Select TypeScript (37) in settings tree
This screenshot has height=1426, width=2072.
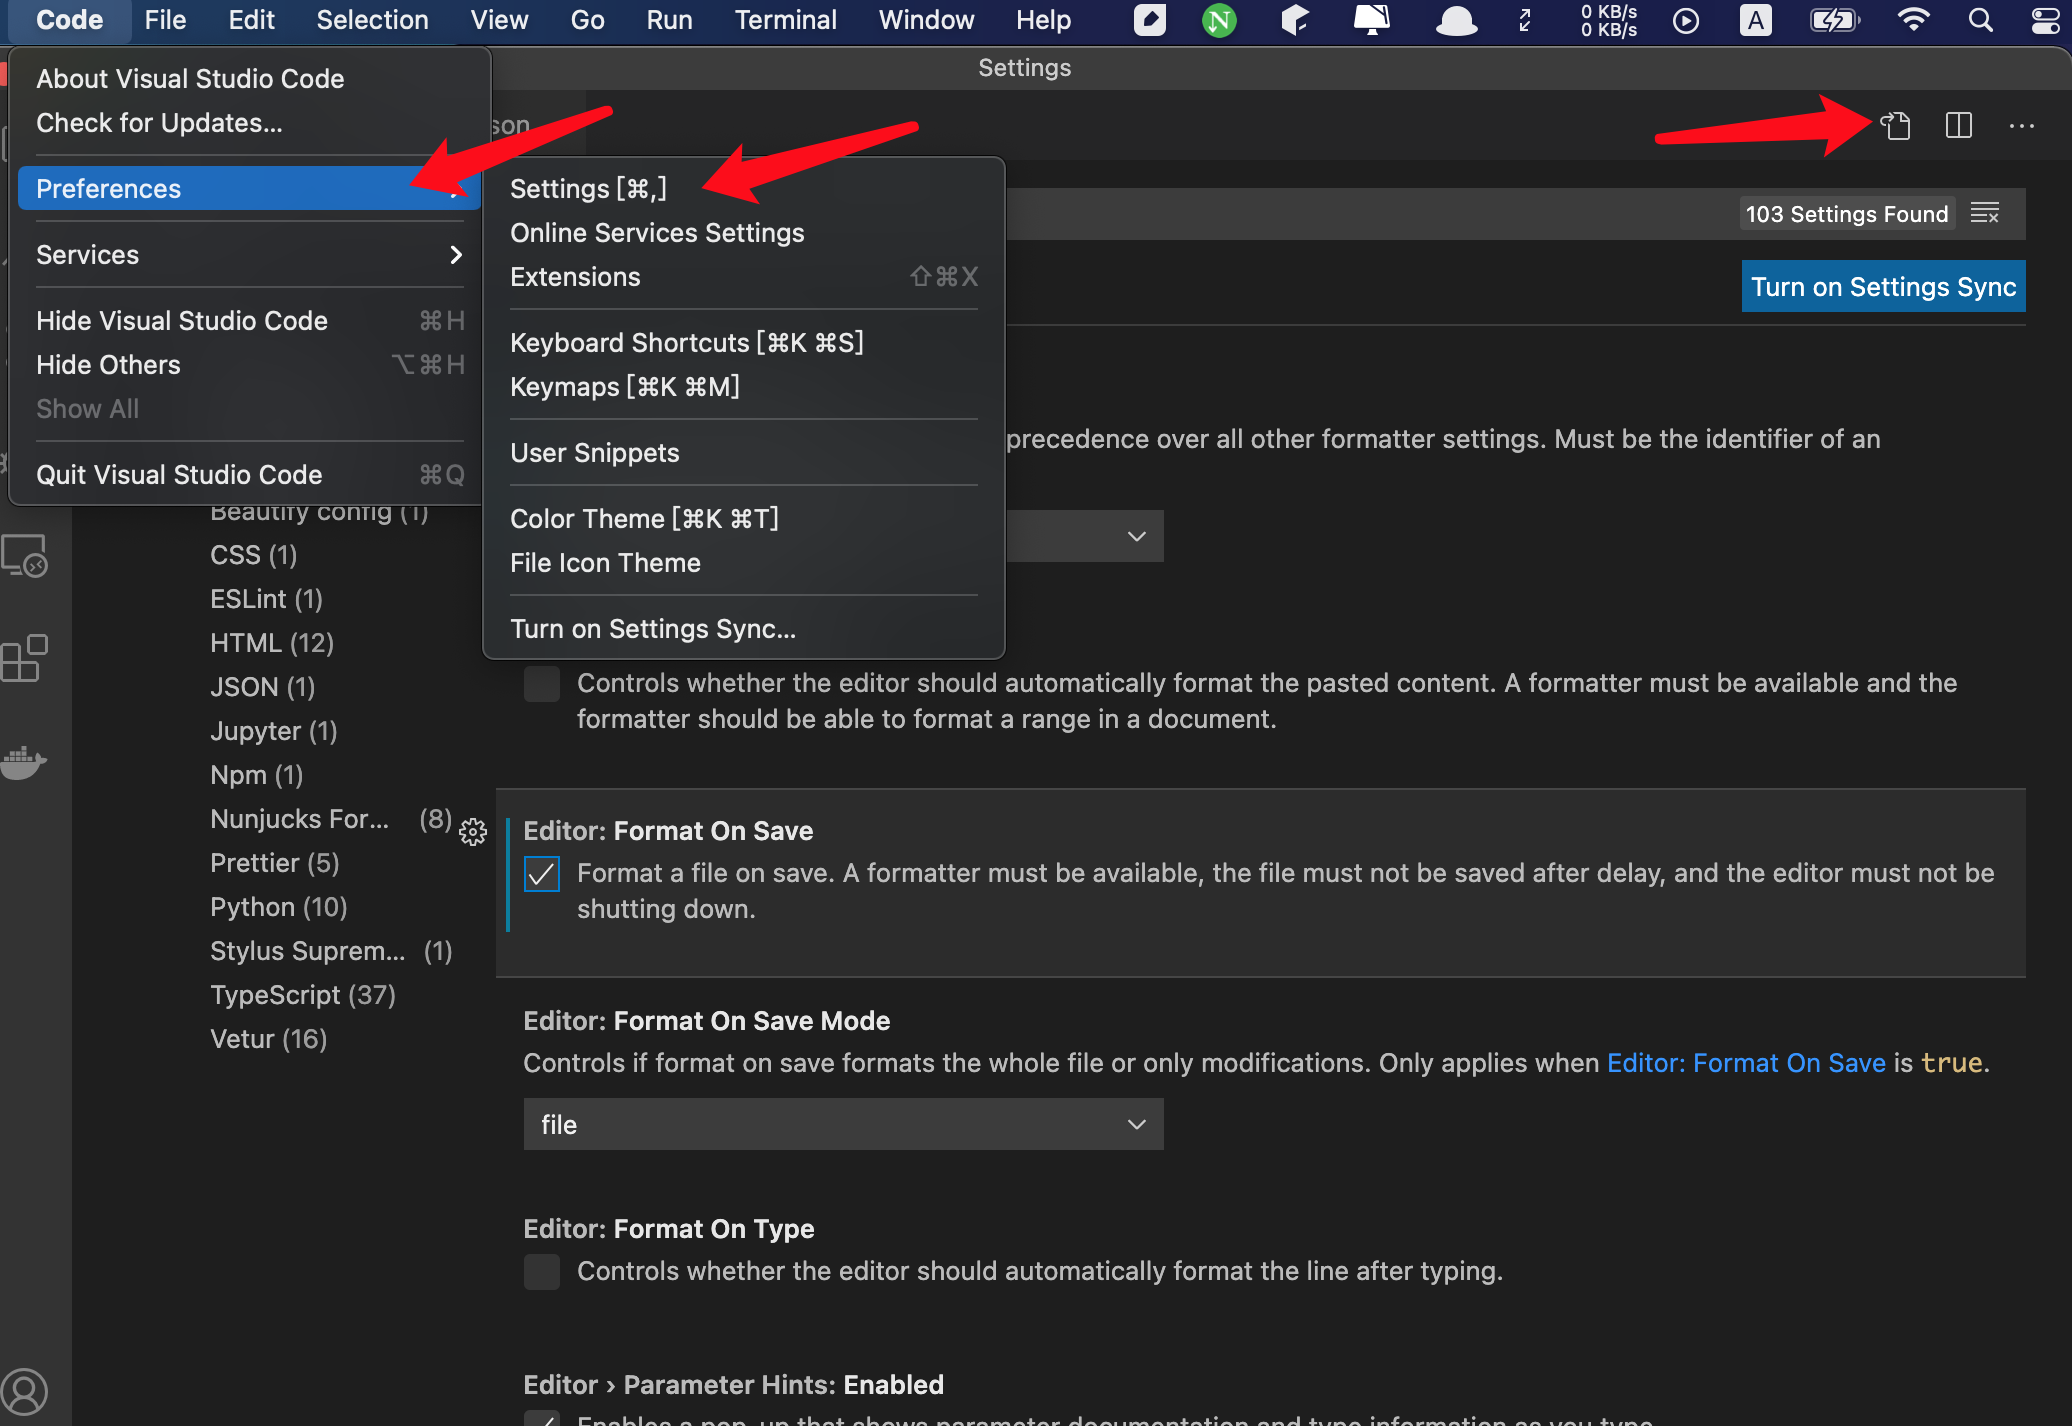[x=302, y=995]
